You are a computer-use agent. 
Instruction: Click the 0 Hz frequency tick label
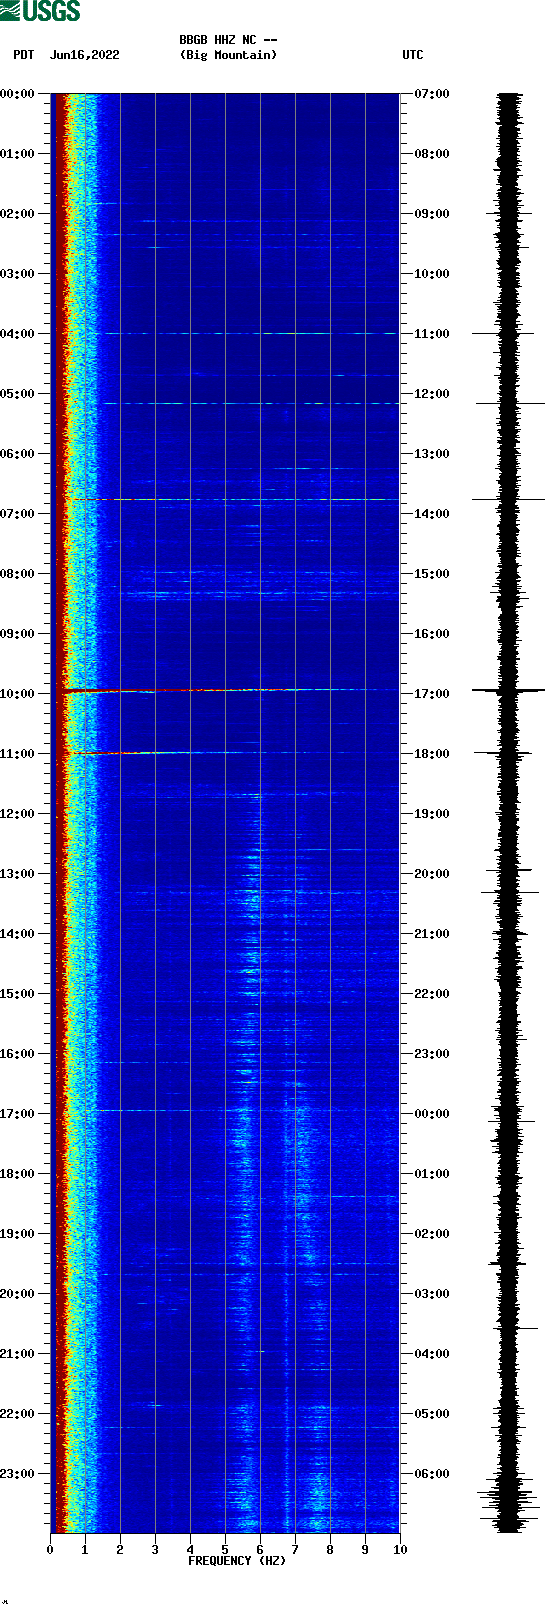coord(50,1550)
